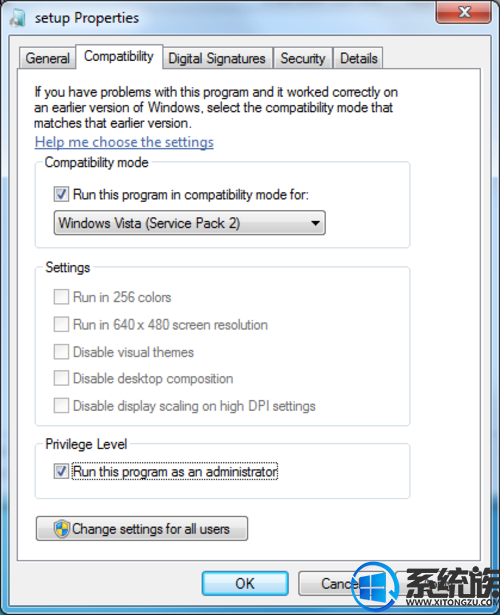This screenshot has height=615, width=500.
Task: Click the Windows logo watermark icon
Action: pyautogui.click(x=375, y=586)
